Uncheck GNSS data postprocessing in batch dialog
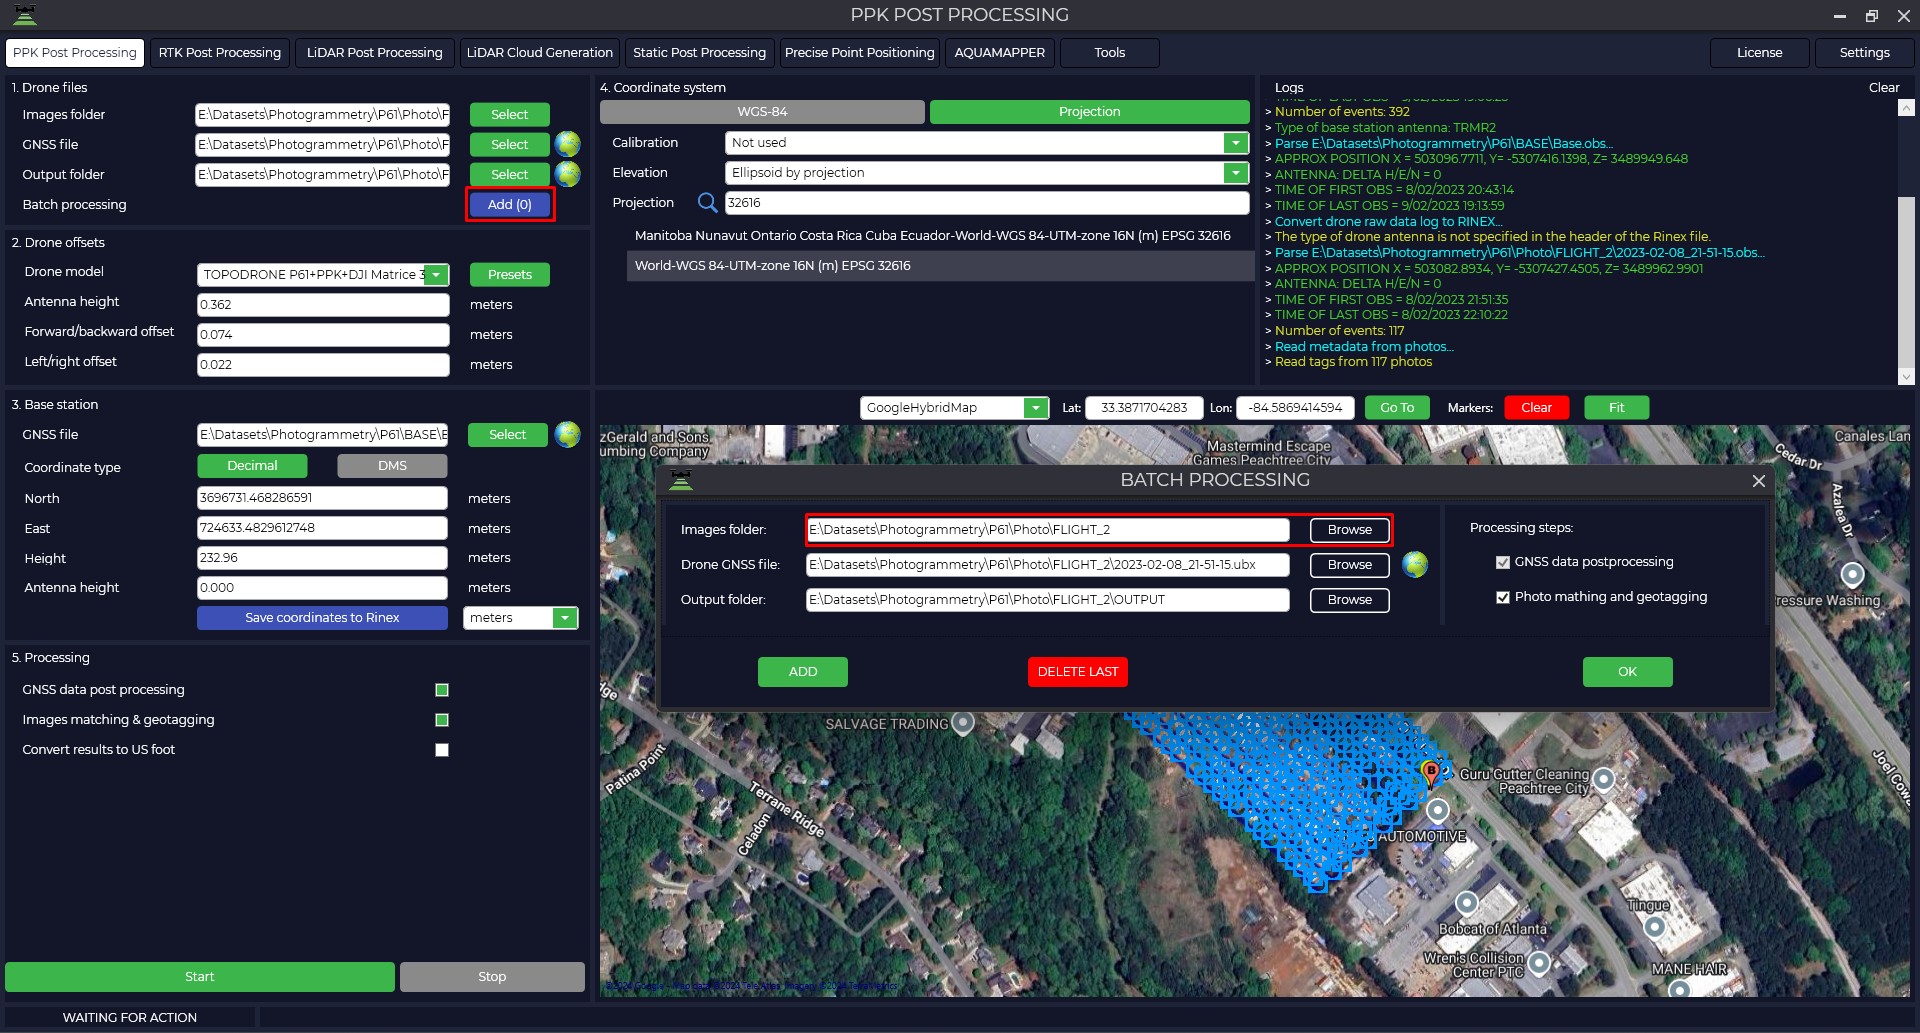 tap(1502, 562)
